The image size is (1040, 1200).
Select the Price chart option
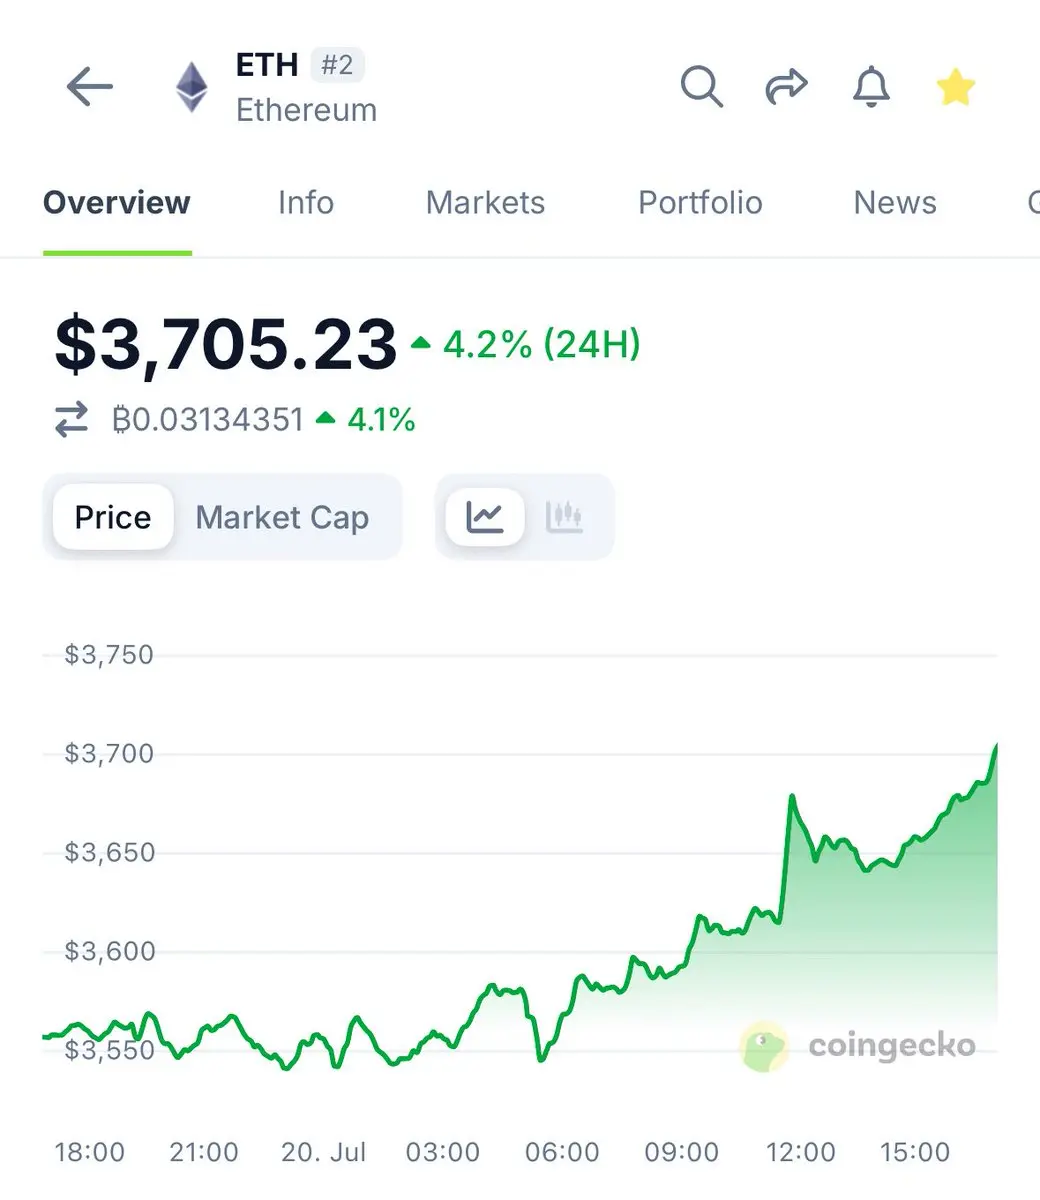click(x=113, y=517)
